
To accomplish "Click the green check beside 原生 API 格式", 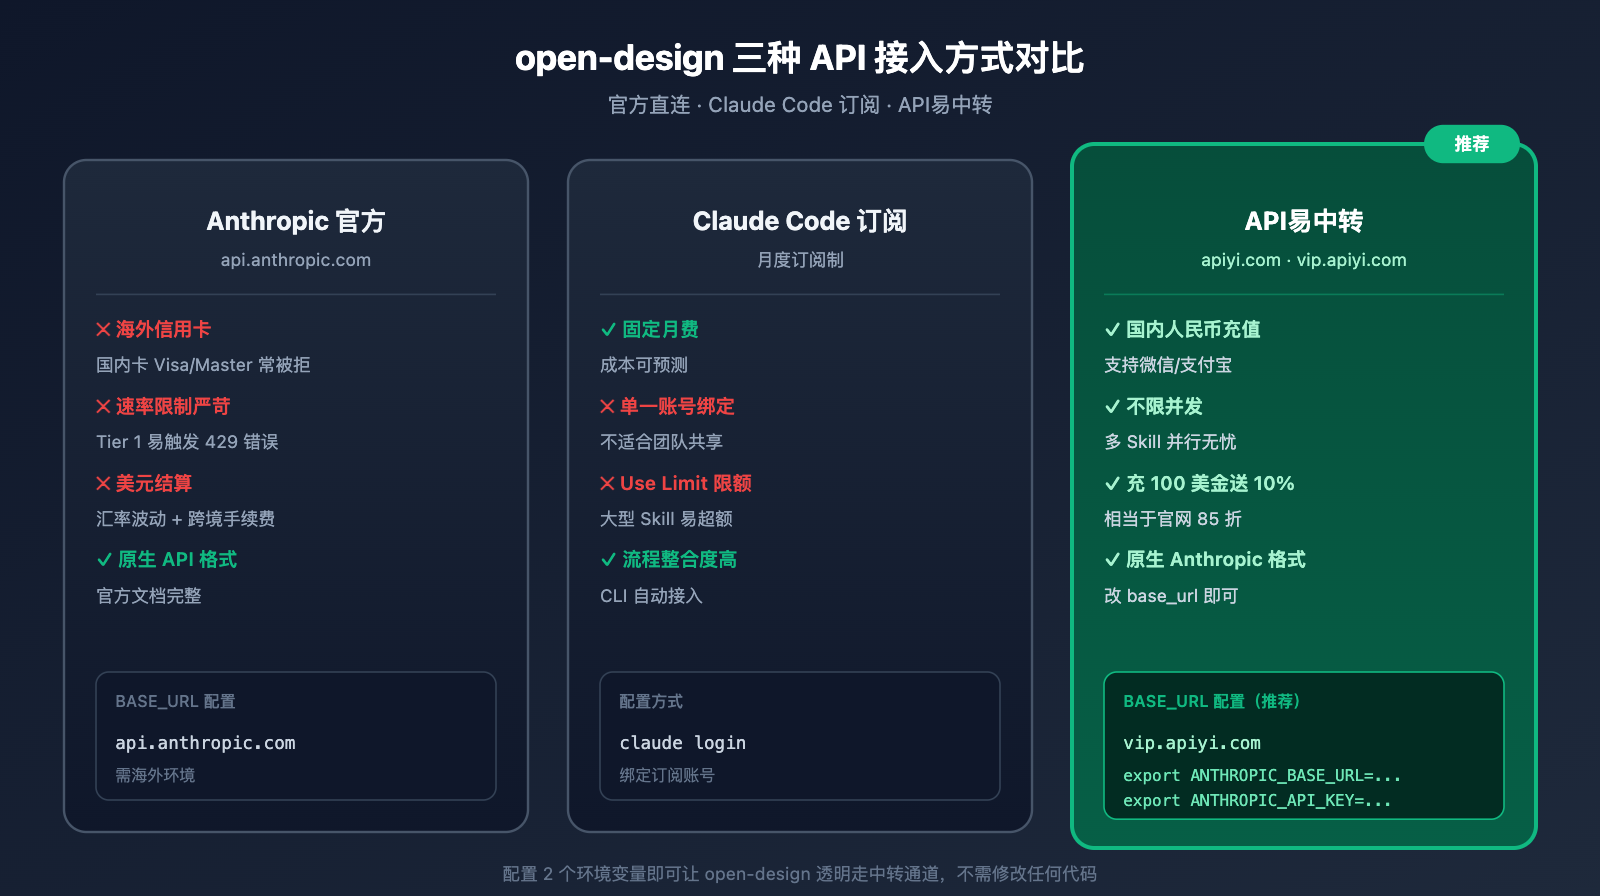I will [104, 560].
